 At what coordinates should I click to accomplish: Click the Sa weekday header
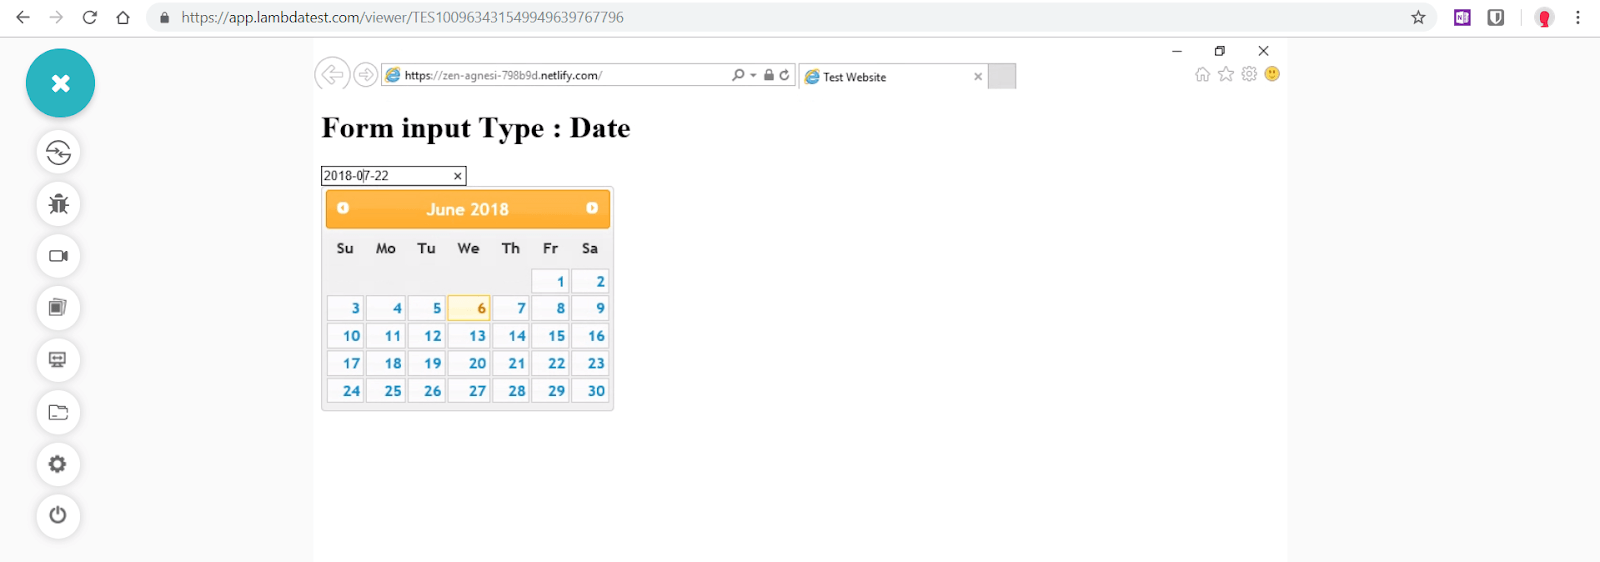point(590,248)
